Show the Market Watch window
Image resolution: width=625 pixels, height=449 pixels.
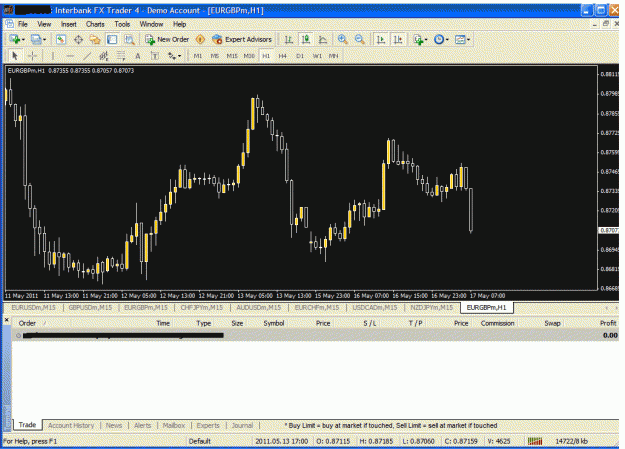click(x=61, y=39)
